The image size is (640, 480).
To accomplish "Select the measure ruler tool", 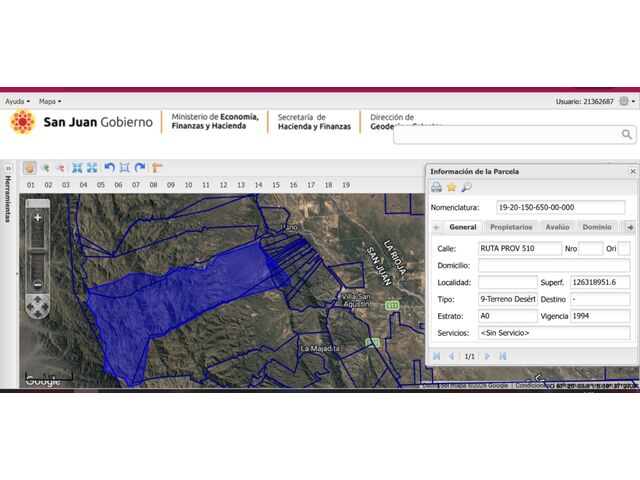I will tap(157, 168).
